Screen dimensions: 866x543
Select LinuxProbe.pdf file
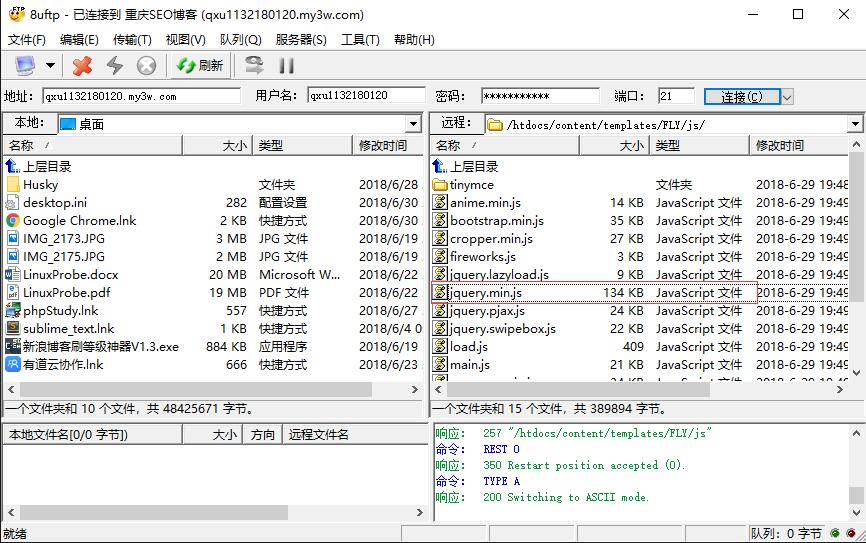(x=58, y=293)
